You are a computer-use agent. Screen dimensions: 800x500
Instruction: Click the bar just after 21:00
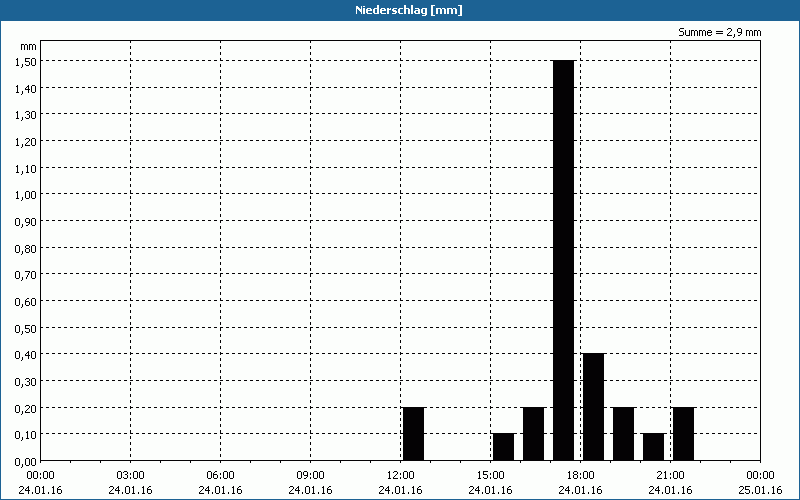click(684, 434)
